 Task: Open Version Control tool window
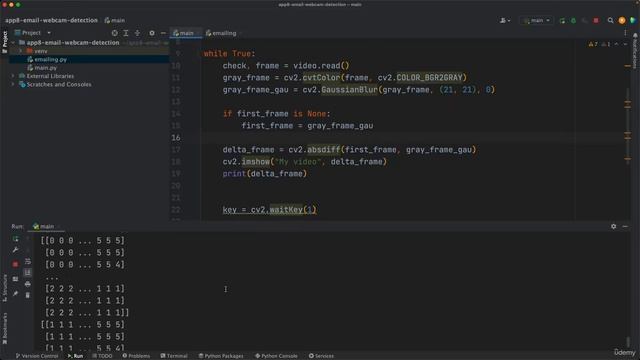pyautogui.click(x=37, y=356)
